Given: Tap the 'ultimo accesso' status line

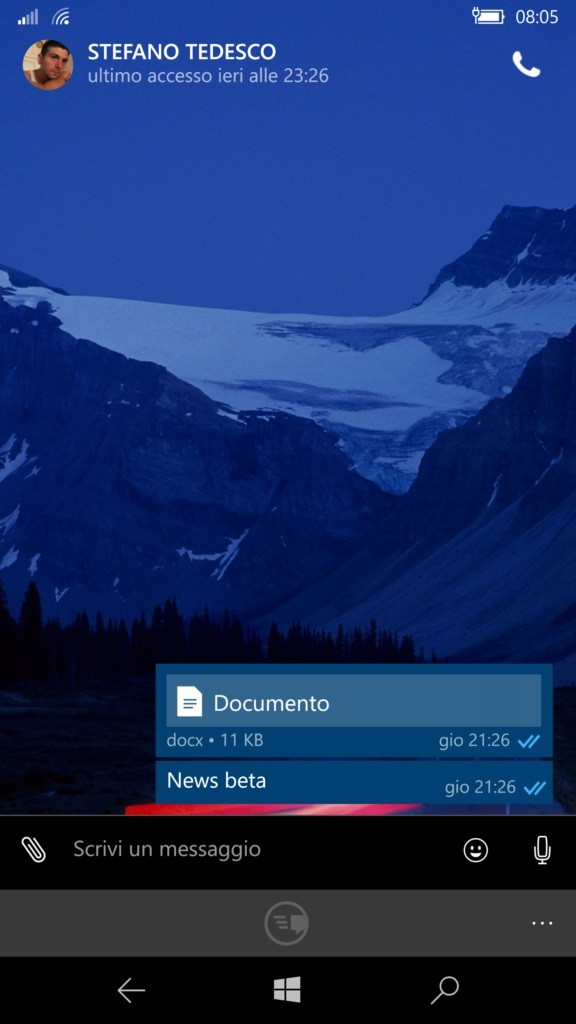Looking at the screenshot, I should [208, 76].
